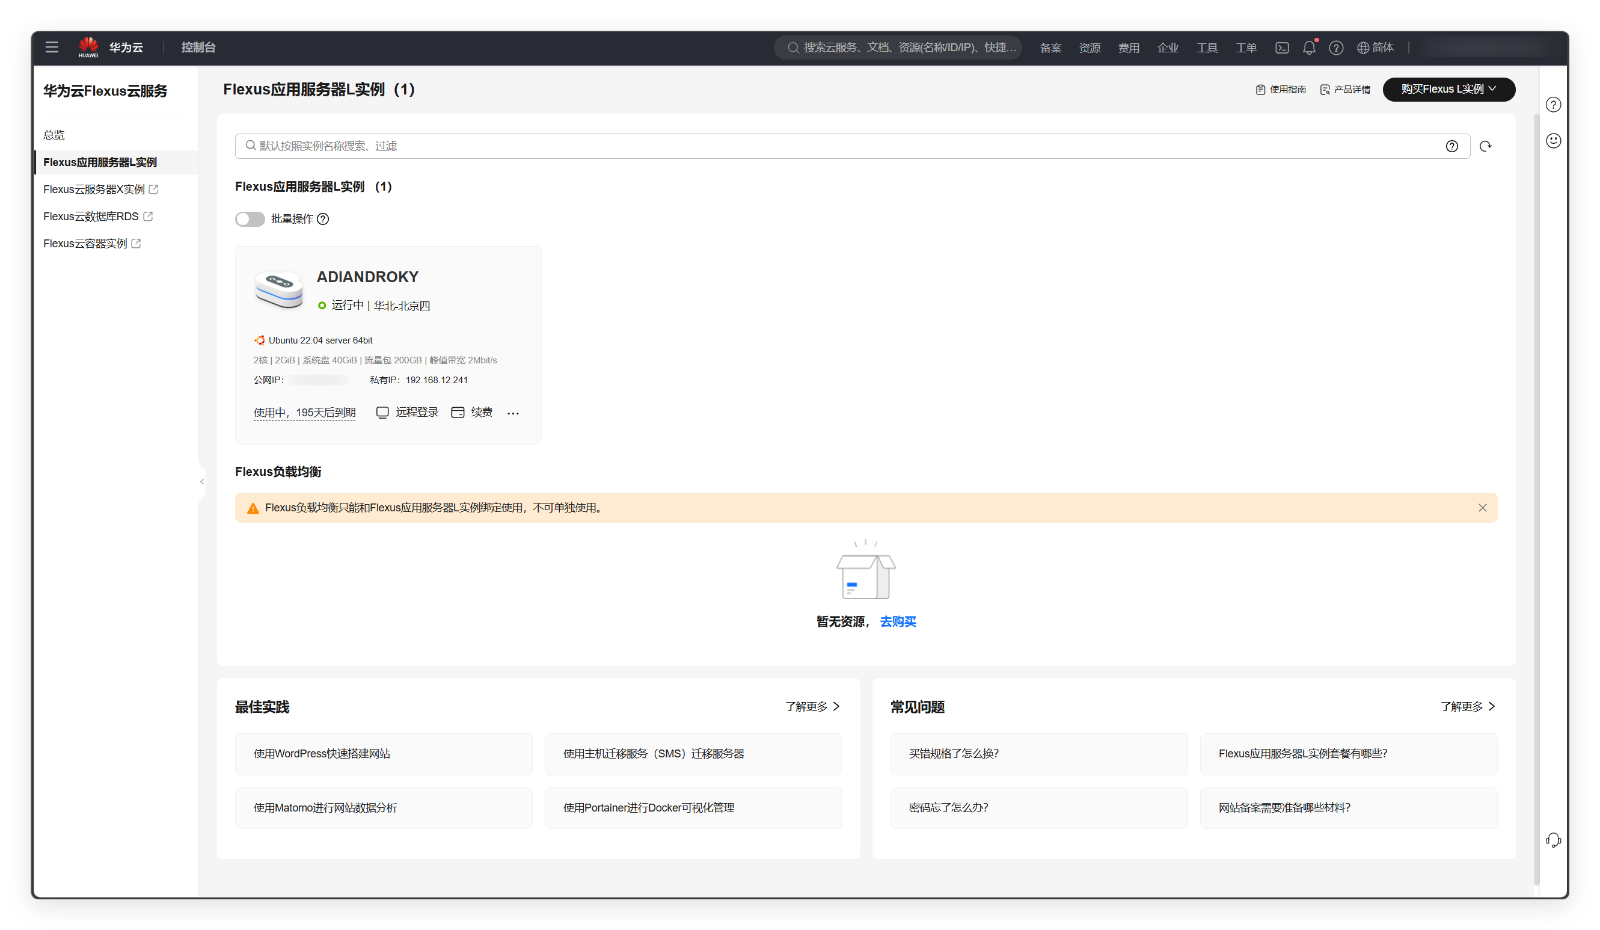Close the Flexus load balancer warning

(x=1482, y=508)
